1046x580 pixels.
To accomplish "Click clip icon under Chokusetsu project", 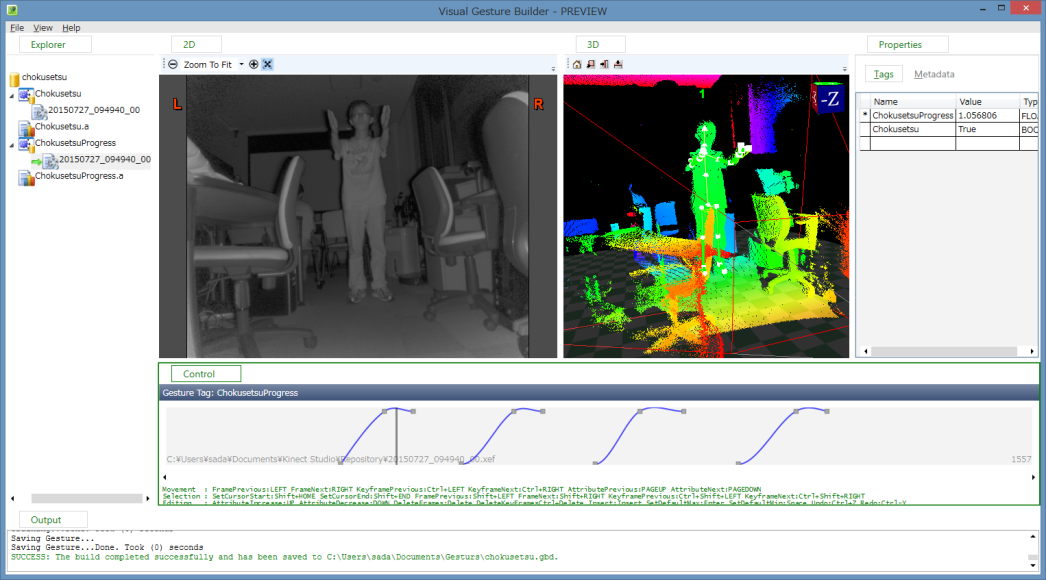I will 39,111.
